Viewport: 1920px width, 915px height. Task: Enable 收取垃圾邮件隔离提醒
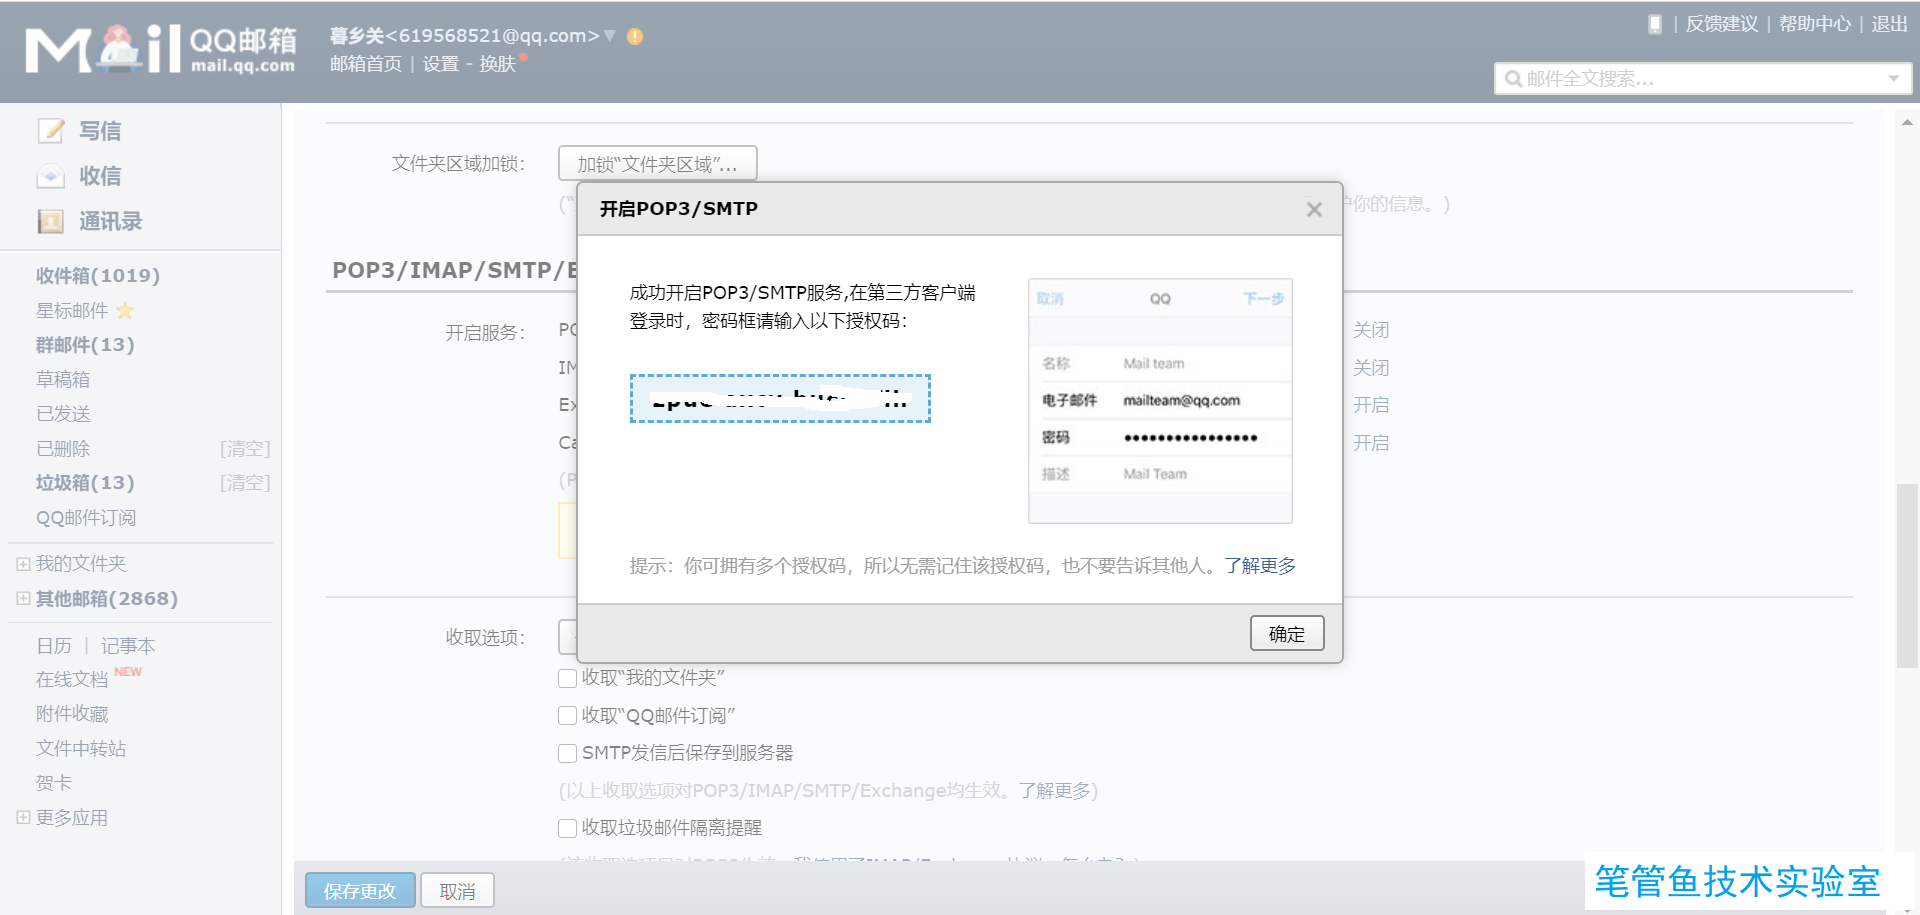(567, 828)
